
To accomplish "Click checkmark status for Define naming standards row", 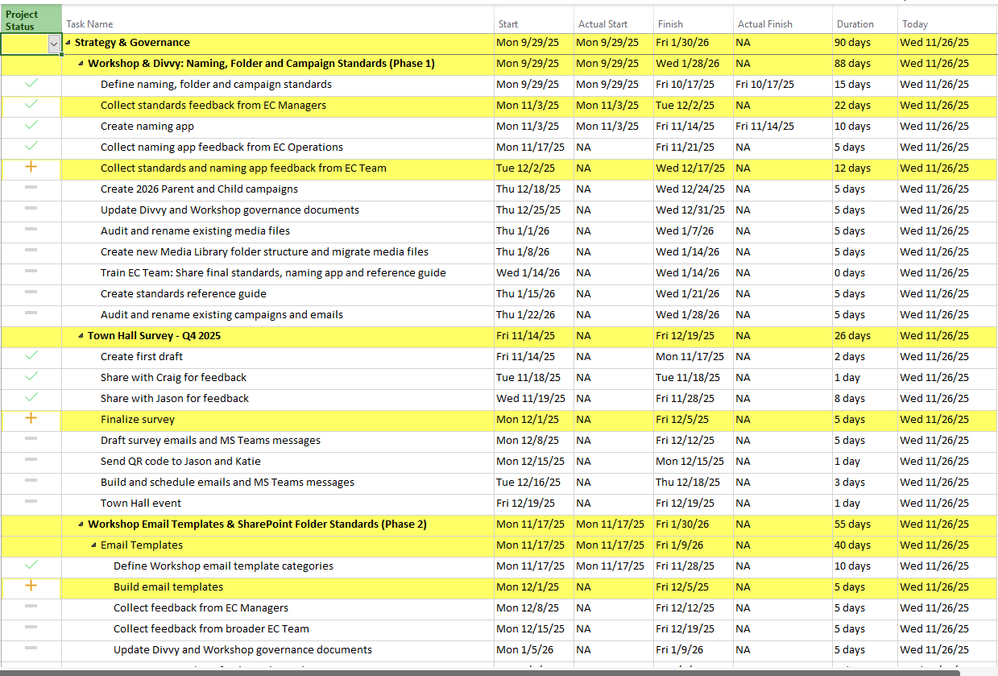I will 31,83.
